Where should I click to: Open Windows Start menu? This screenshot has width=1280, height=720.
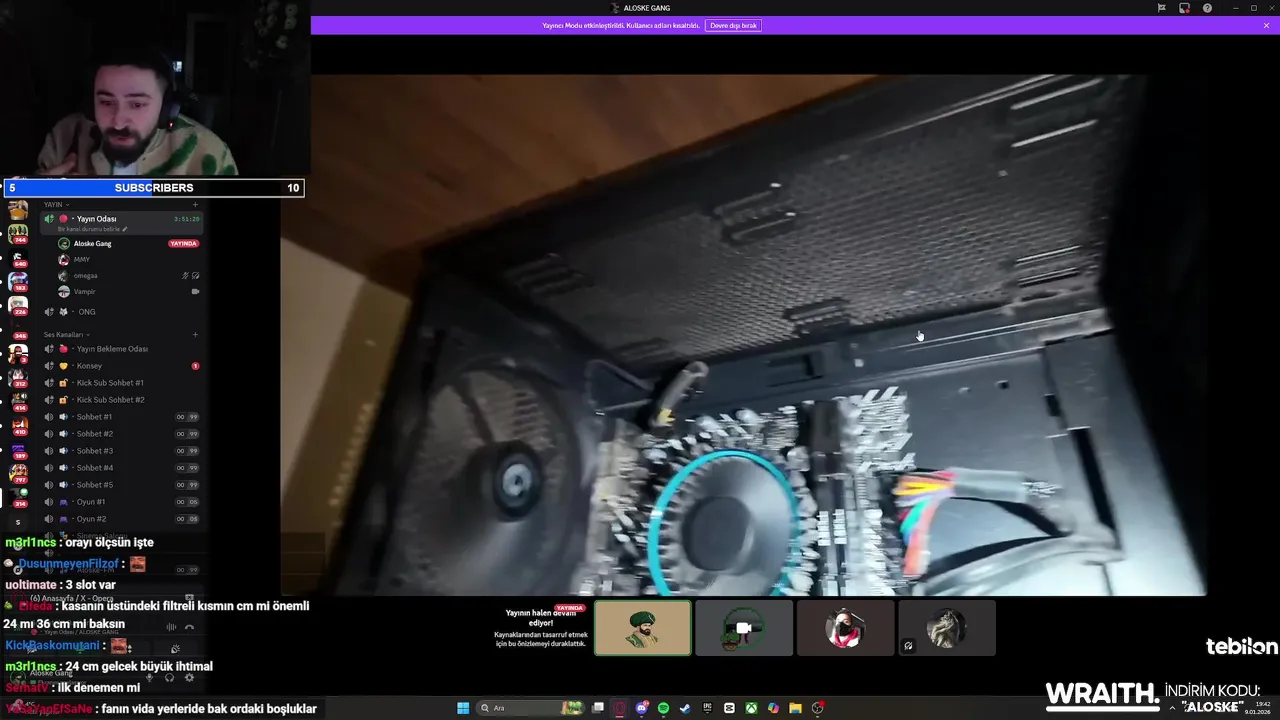click(463, 708)
